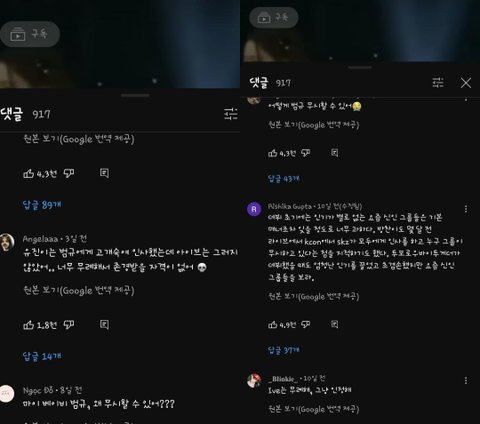Screen dimensions: 480x424
Task: Open more options for _Blinkie_ comment
Action: [x=466, y=381]
